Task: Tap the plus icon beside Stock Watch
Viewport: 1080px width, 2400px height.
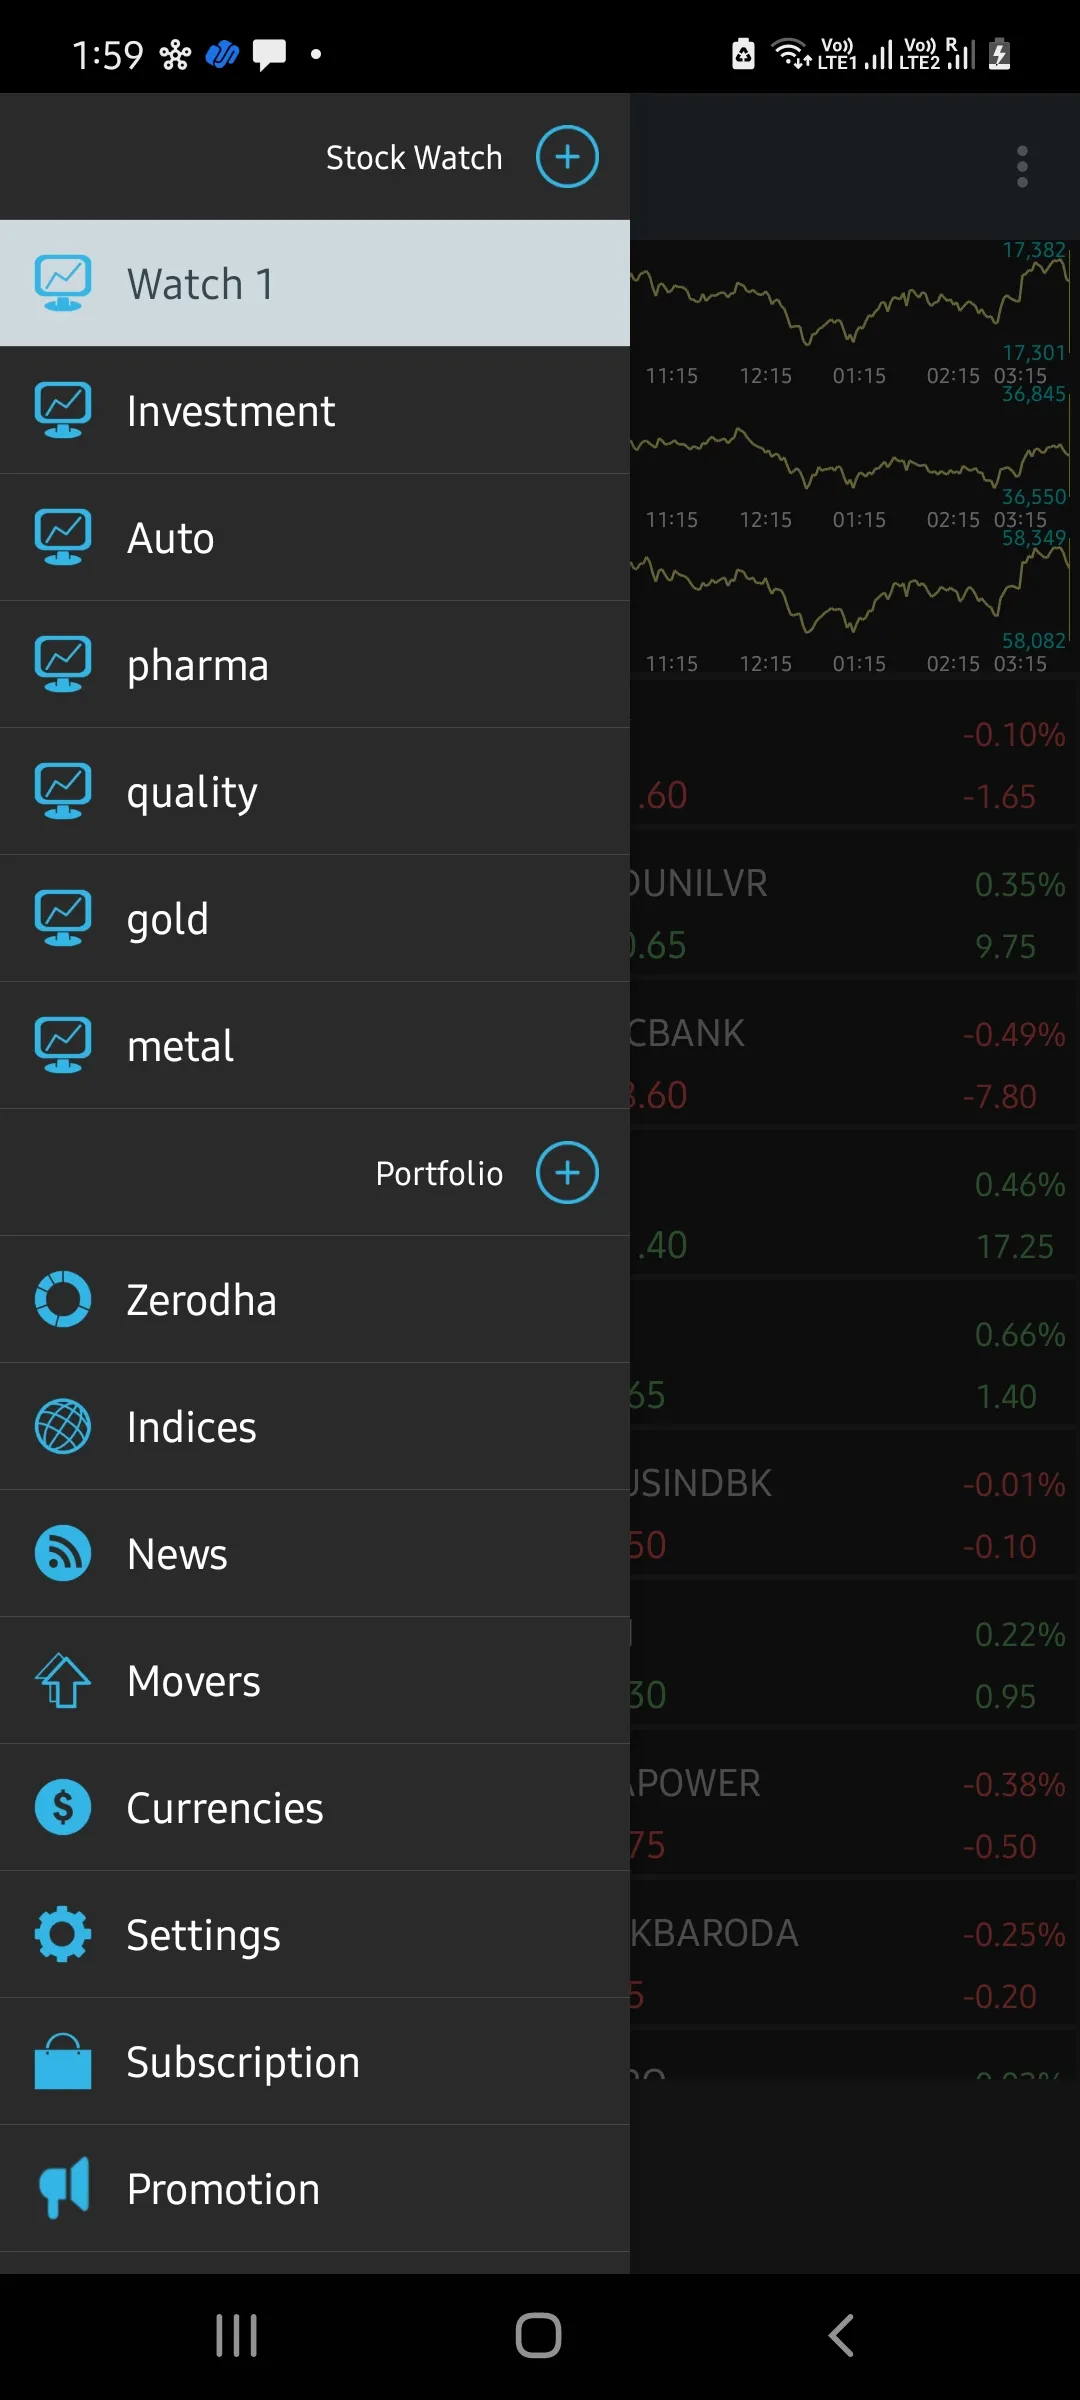Action: click(567, 157)
